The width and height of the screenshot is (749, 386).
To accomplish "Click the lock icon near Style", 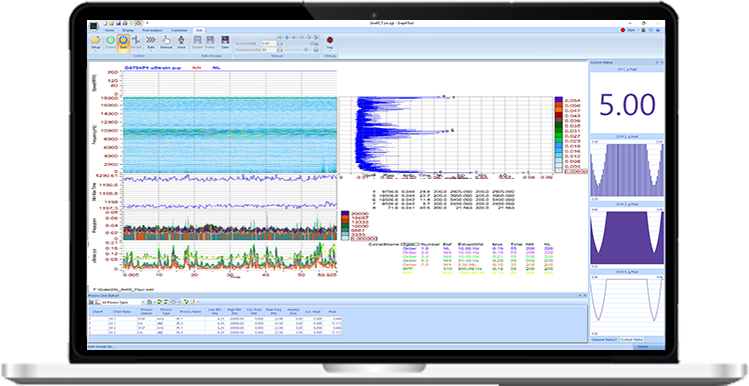I will (643, 30).
